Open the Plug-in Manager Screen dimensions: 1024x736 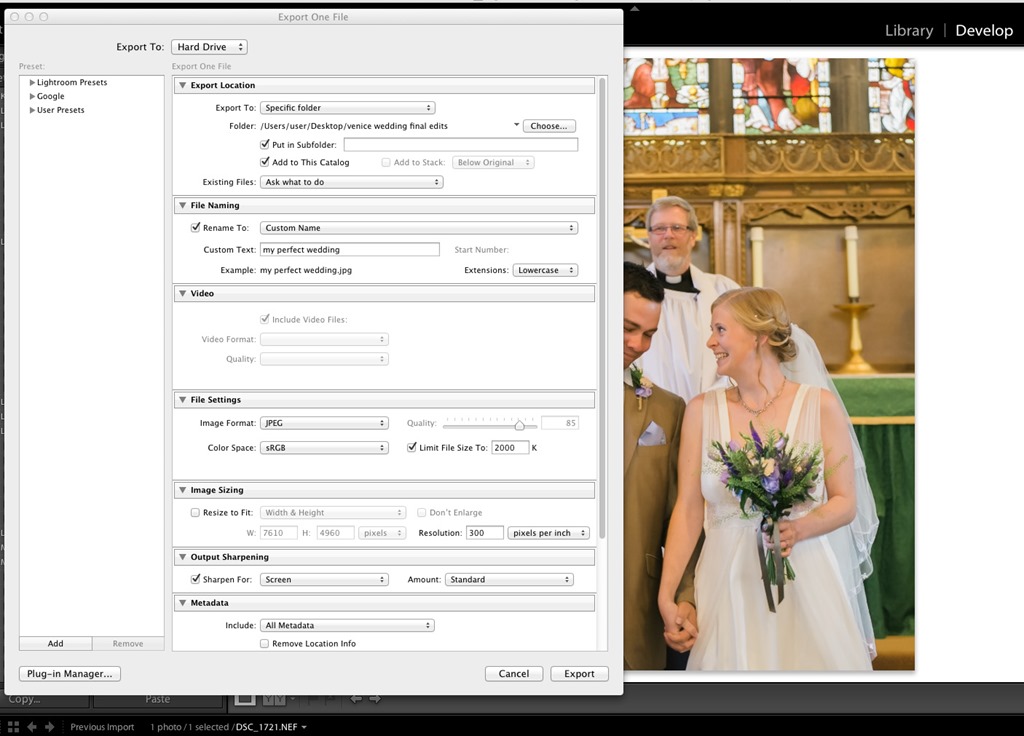[70, 674]
